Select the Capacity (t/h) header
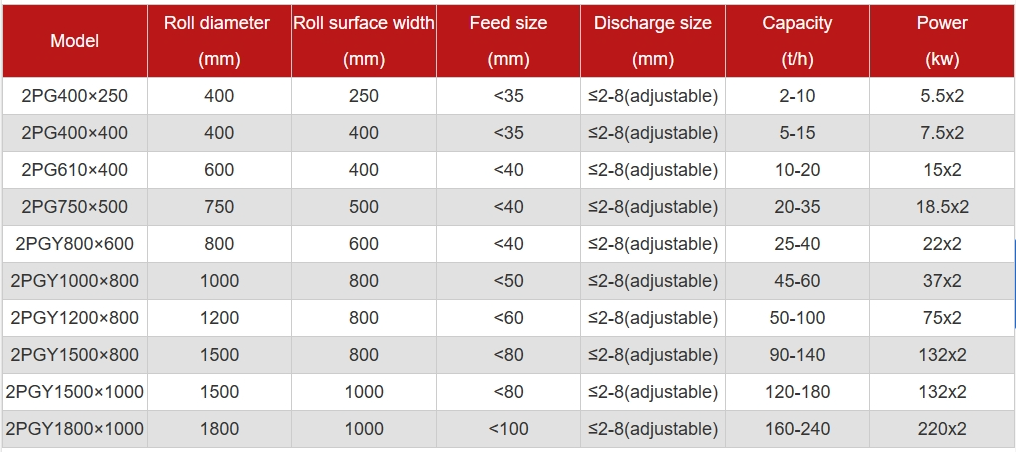Image resolution: width=1016 pixels, height=452 pixels. 797,41
